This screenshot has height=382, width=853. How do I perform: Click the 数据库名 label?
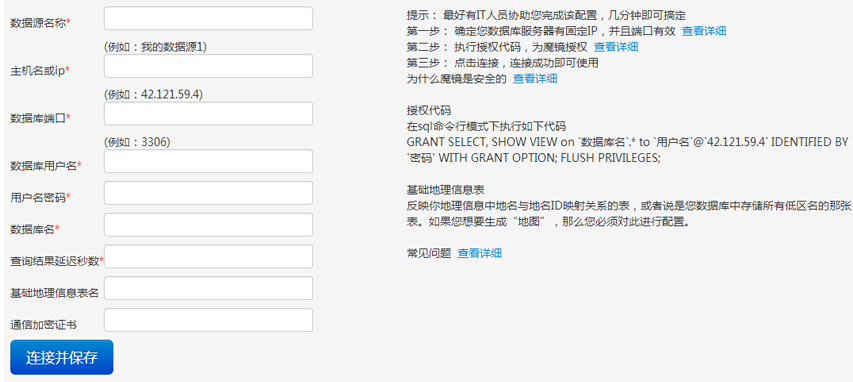(35, 230)
